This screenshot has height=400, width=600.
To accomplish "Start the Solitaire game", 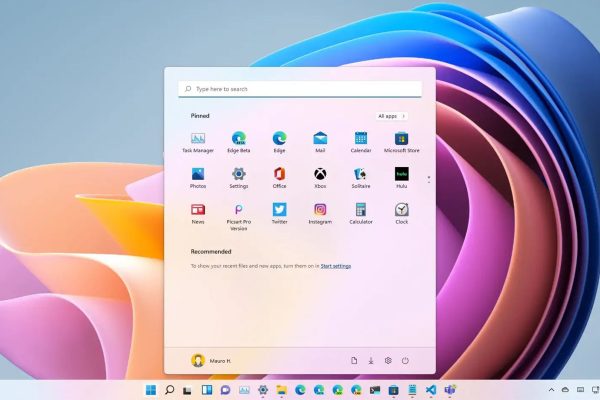I will click(x=361, y=178).
